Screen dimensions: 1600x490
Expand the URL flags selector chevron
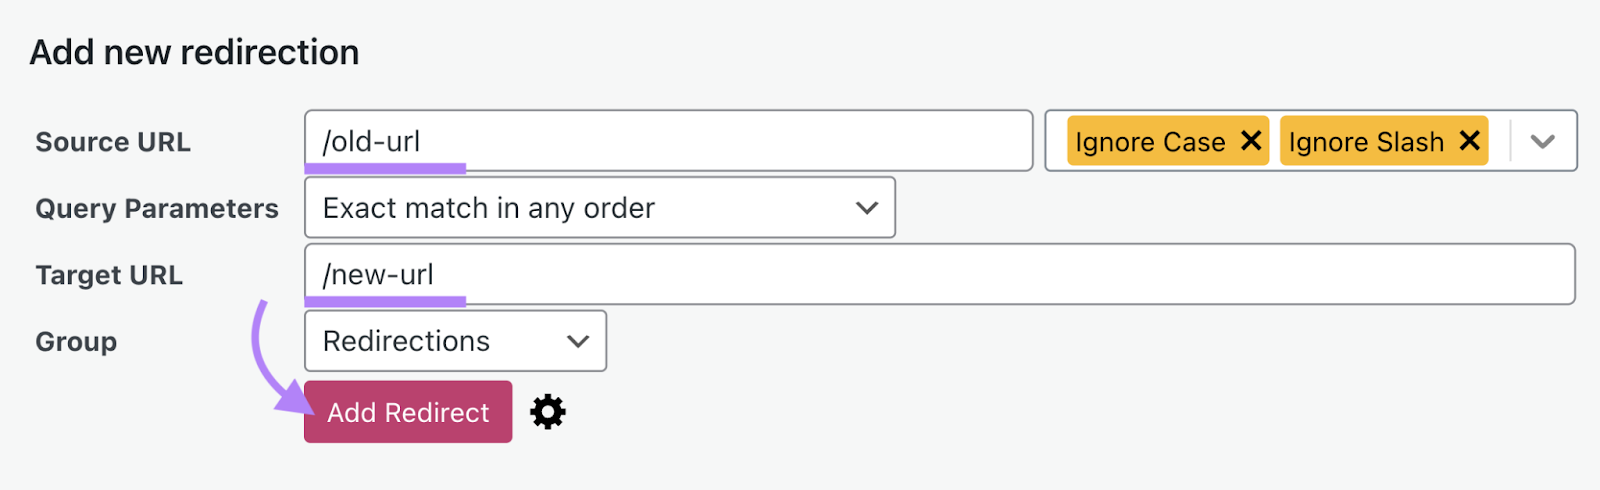pos(1542,141)
